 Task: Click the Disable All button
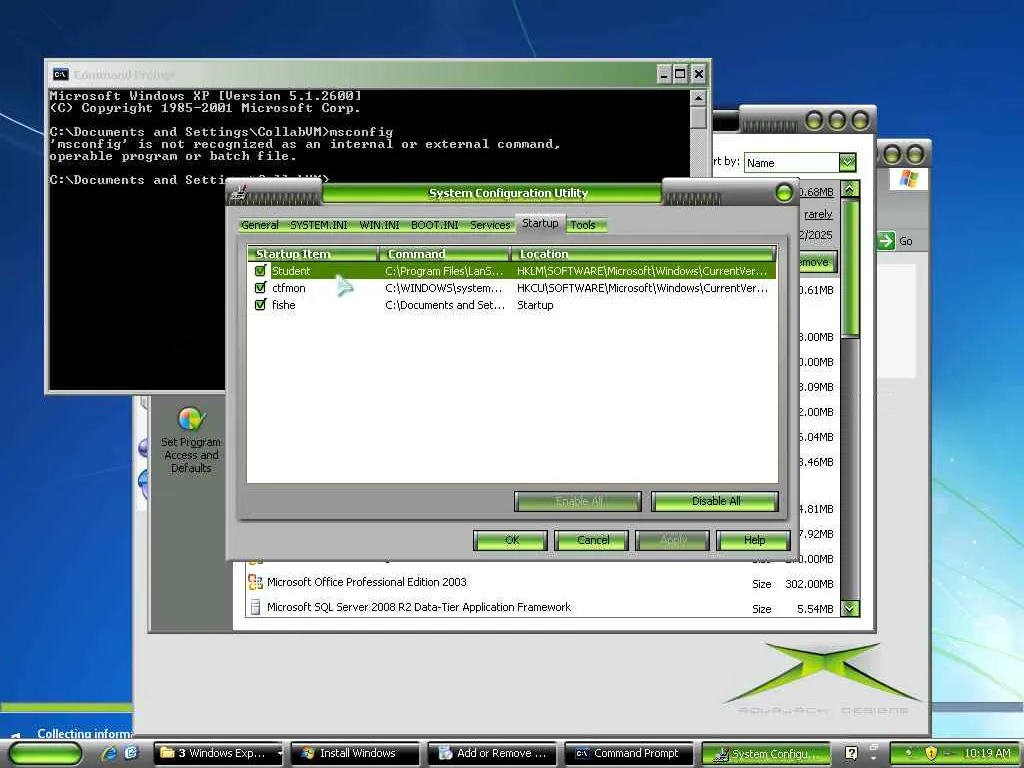click(x=715, y=501)
